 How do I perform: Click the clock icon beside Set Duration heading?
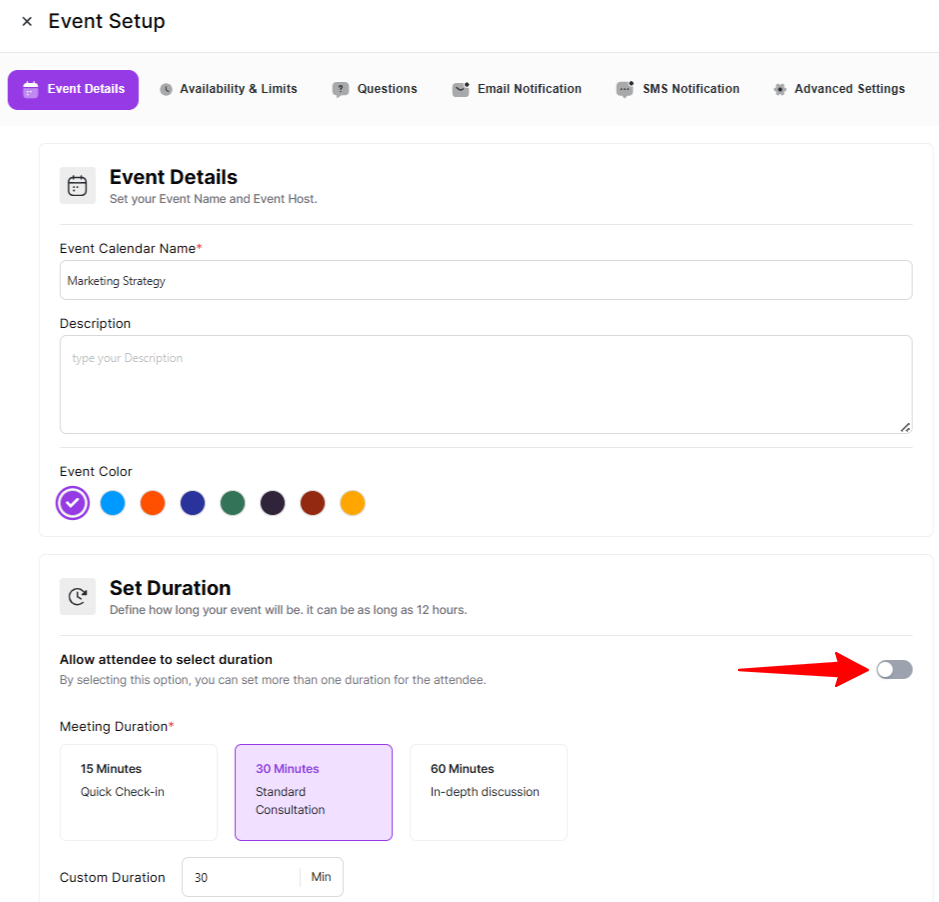coord(77,596)
